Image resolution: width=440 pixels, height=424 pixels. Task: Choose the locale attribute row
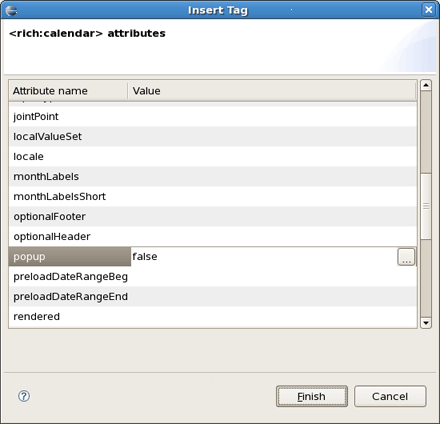(x=213, y=156)
